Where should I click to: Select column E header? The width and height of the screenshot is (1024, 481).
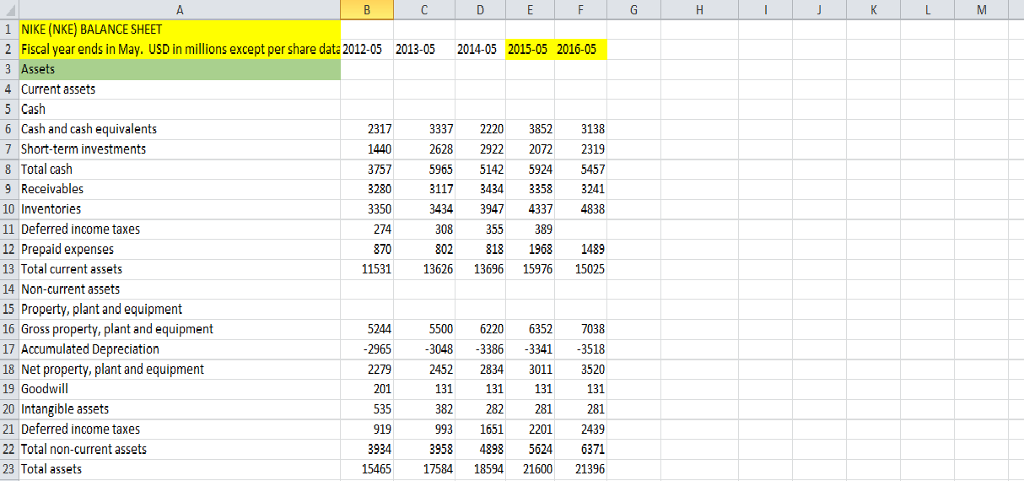(x=530, y=10)
